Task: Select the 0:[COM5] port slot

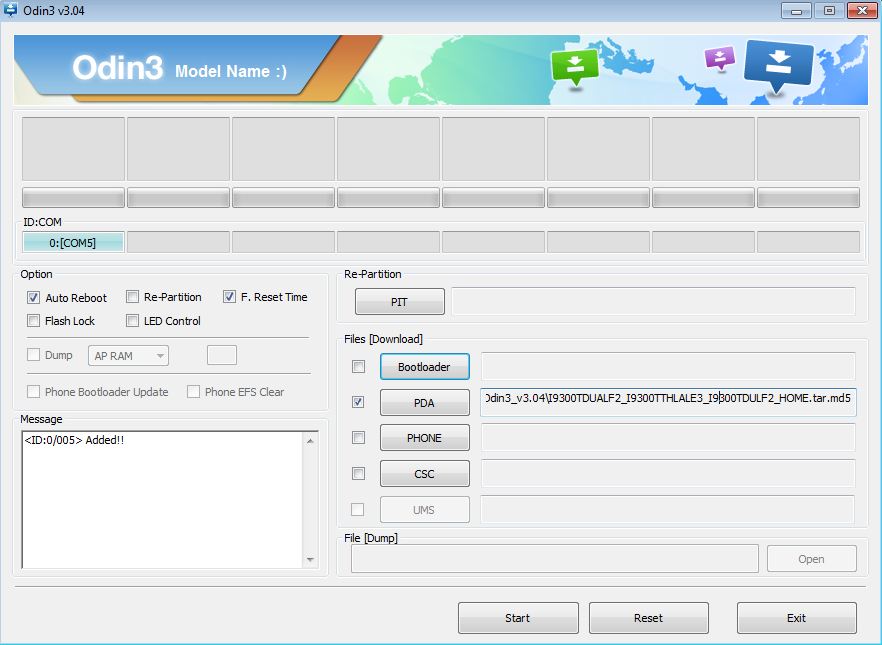Action: (73, 243)
